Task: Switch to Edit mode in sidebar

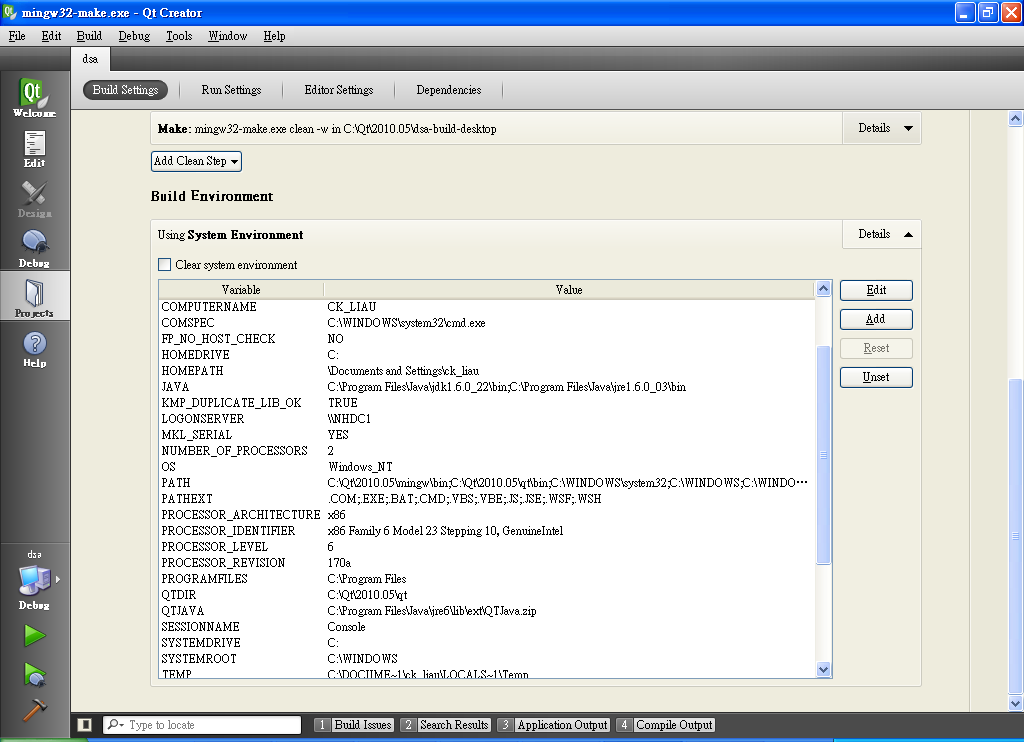Action: 35,149
